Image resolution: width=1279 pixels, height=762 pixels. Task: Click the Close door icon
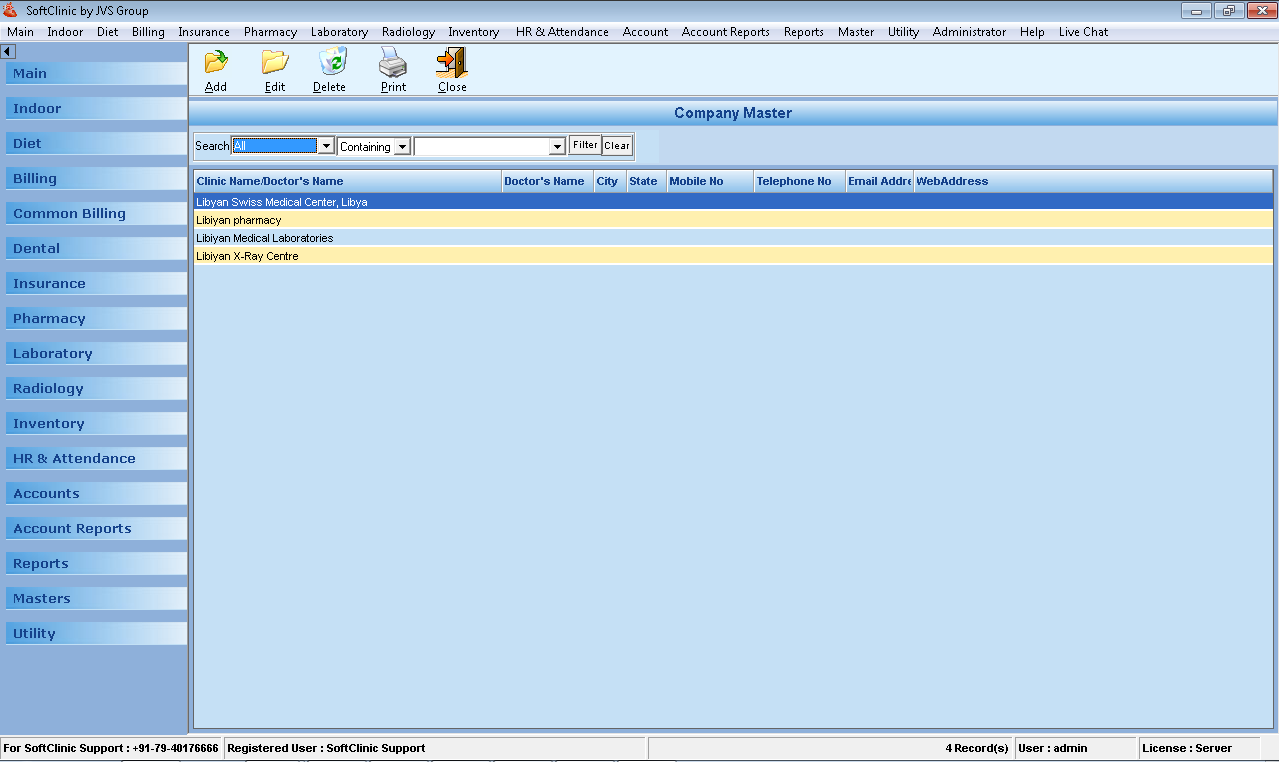450,68
